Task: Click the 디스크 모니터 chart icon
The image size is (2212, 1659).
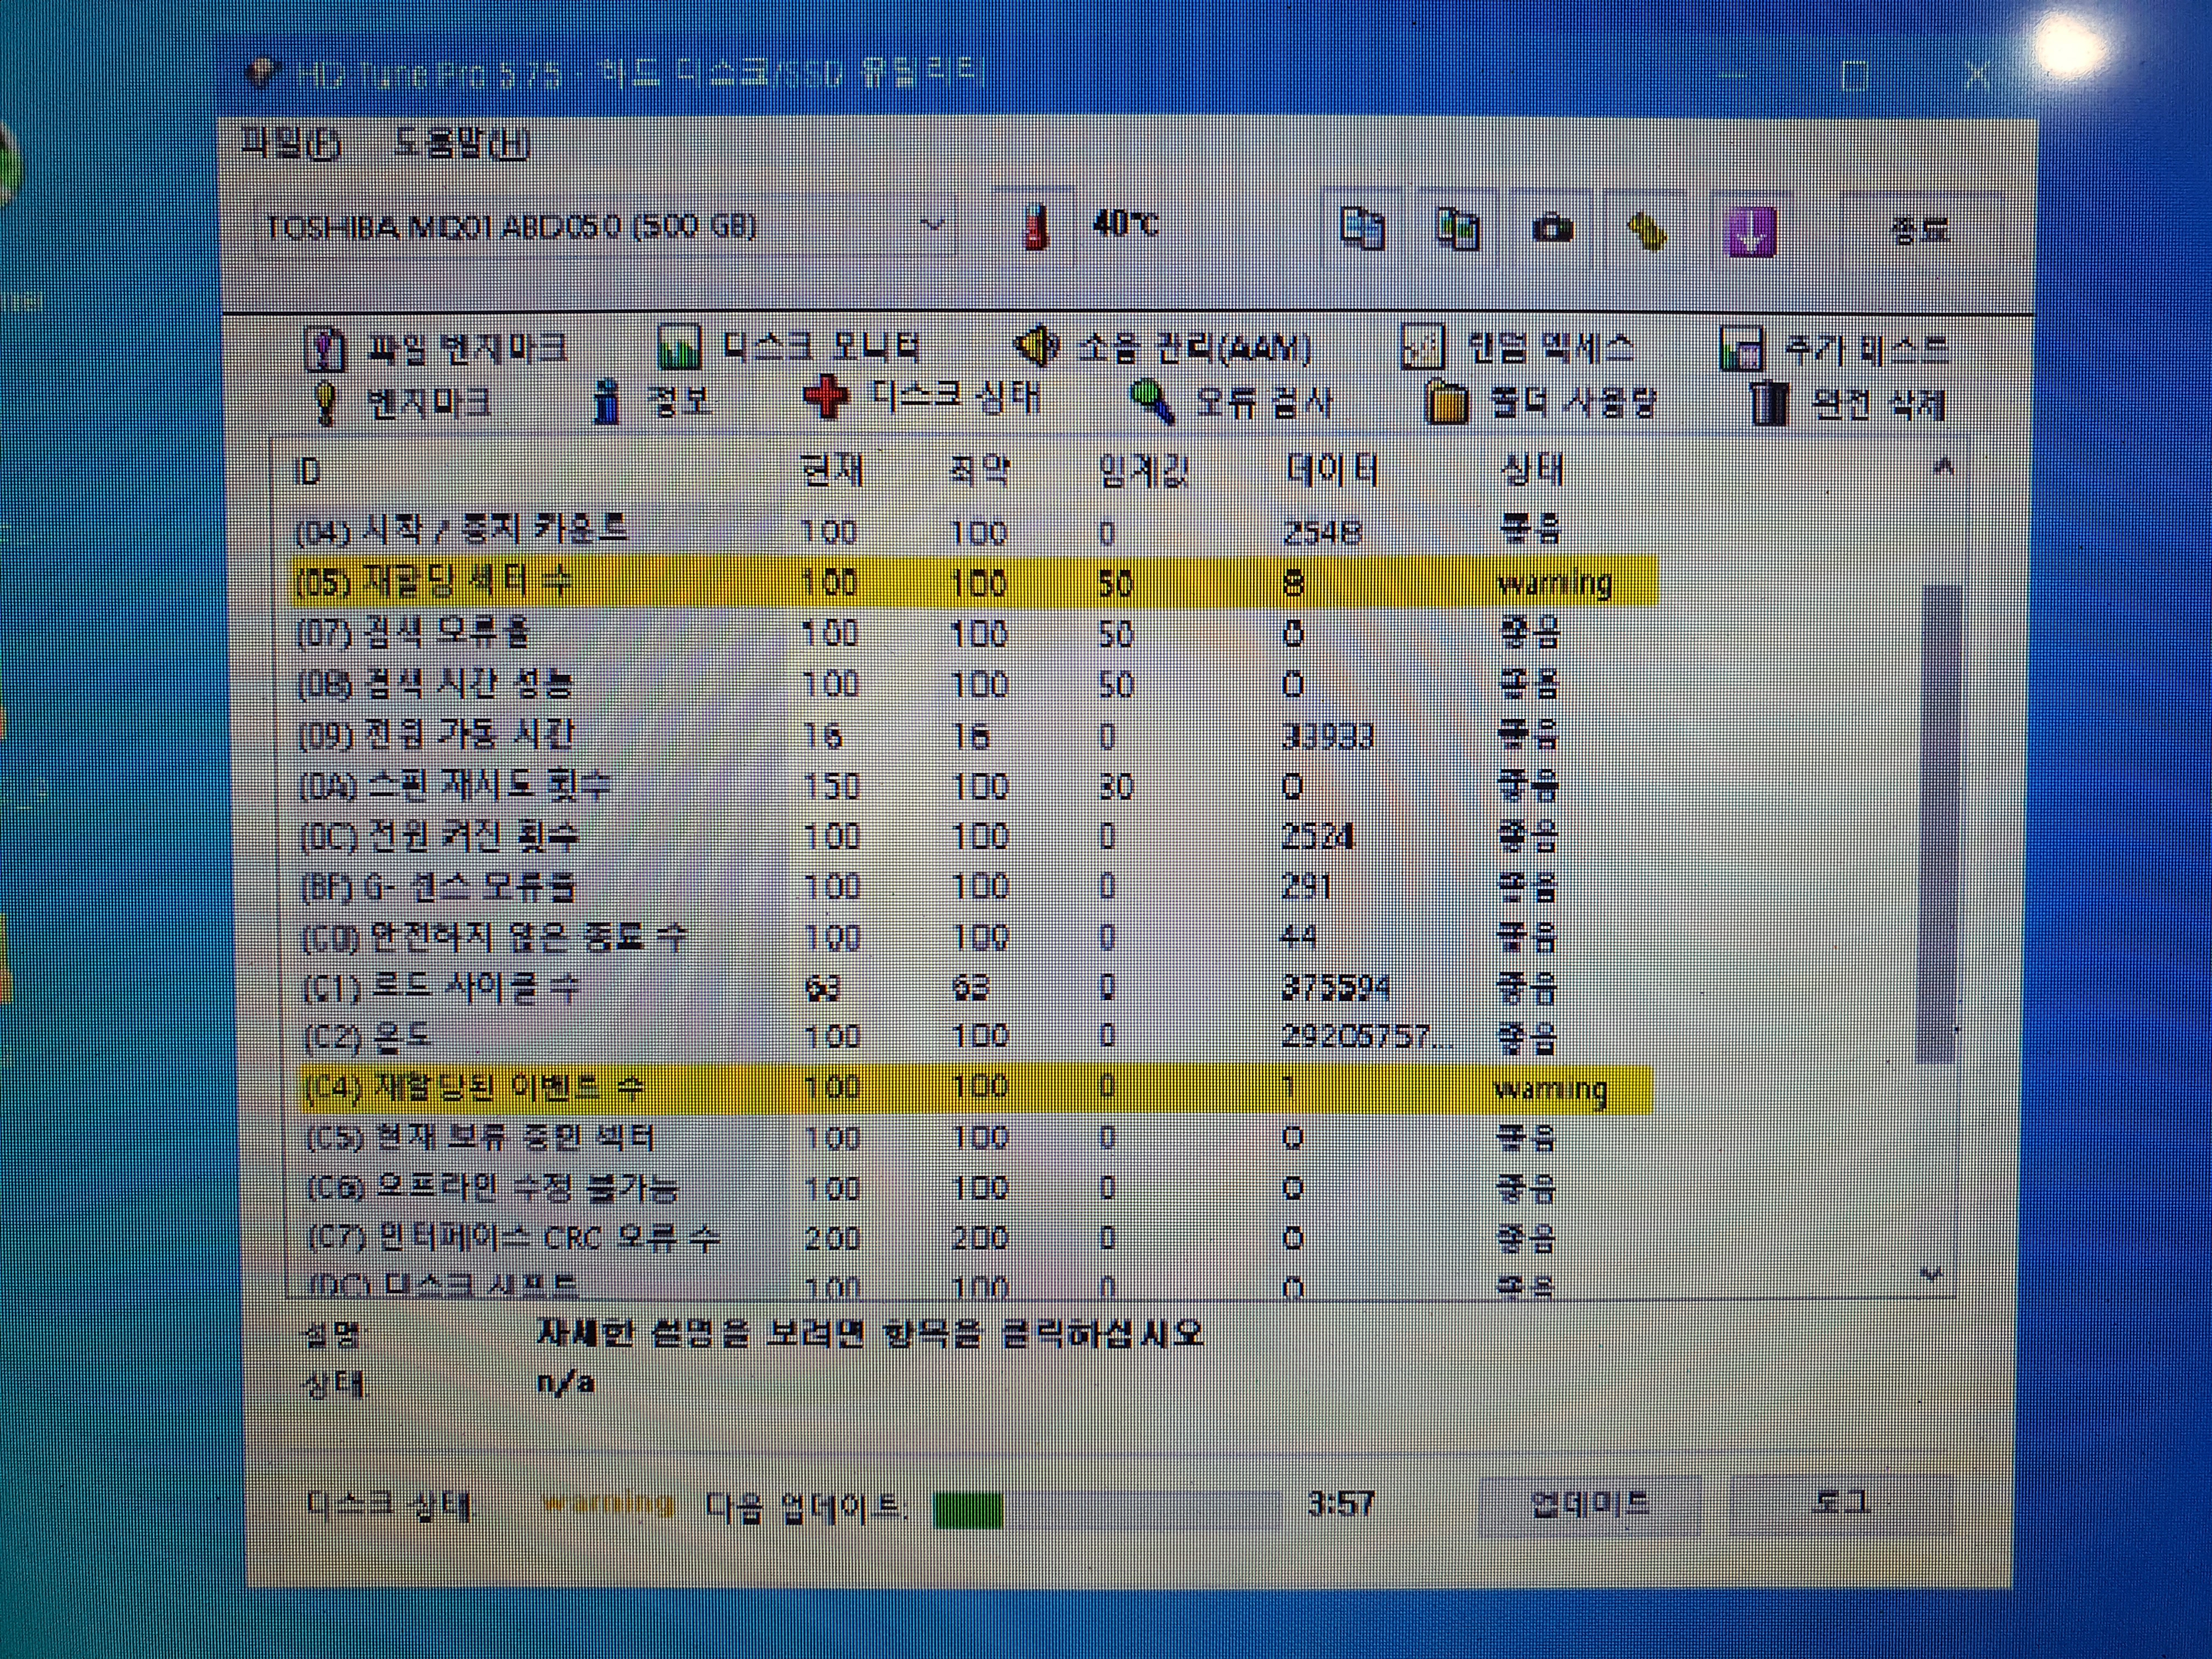Action: (678, 348)
